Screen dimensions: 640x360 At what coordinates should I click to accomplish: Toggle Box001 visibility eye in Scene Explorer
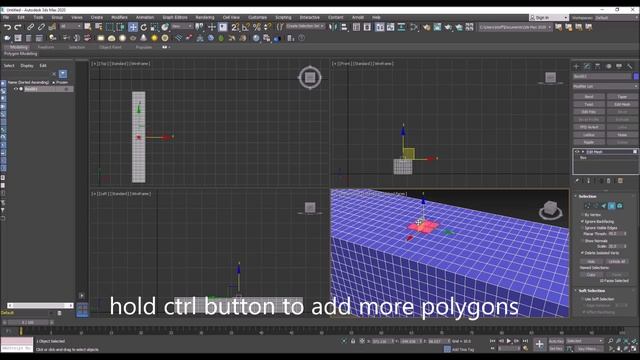point(16,89)
